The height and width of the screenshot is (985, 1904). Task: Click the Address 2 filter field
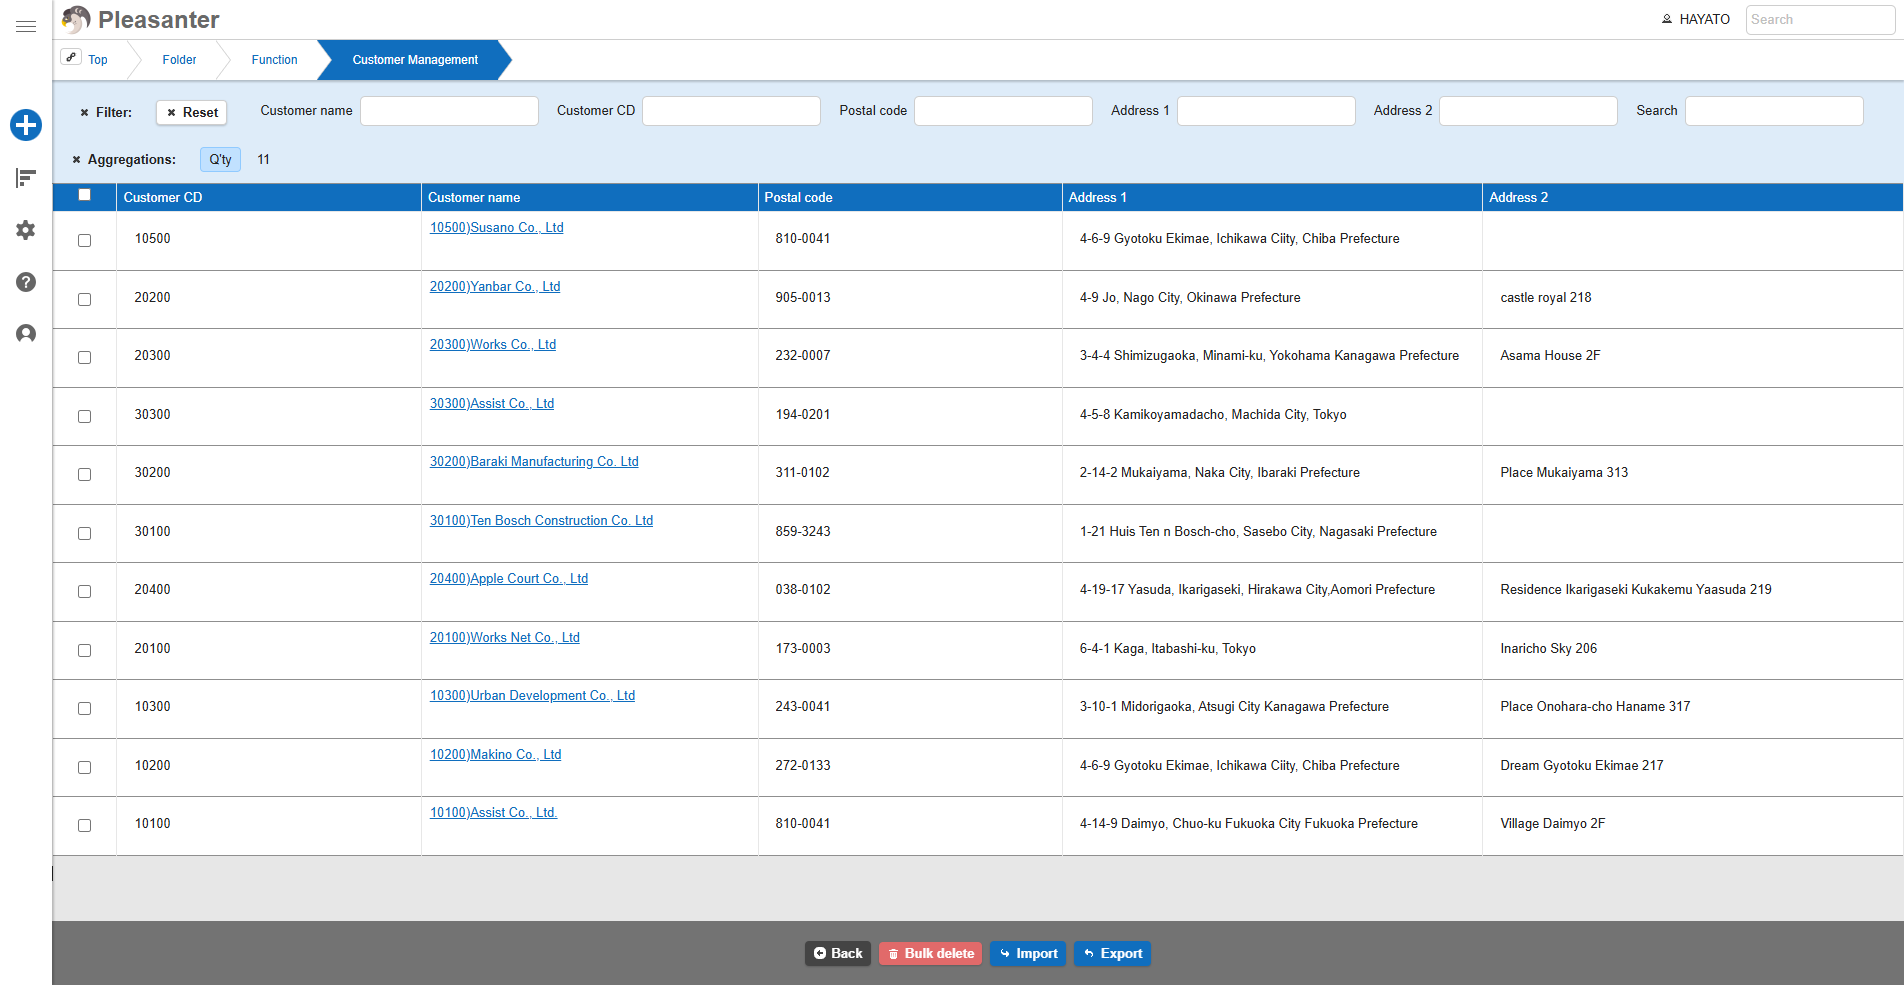pos(1528,111)
